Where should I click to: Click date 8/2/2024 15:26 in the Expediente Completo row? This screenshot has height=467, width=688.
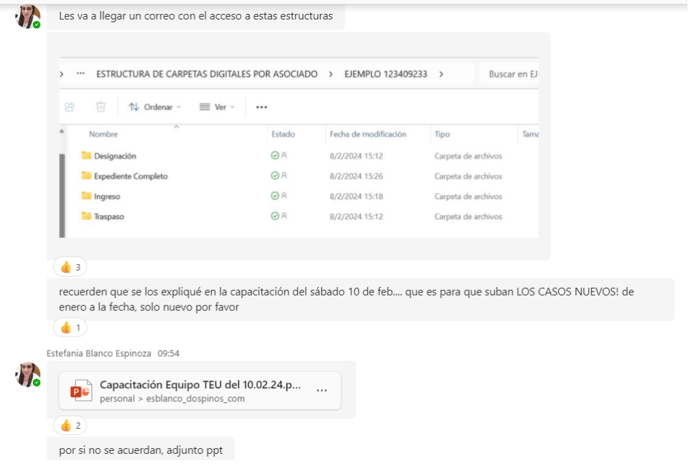pos(356,176)
